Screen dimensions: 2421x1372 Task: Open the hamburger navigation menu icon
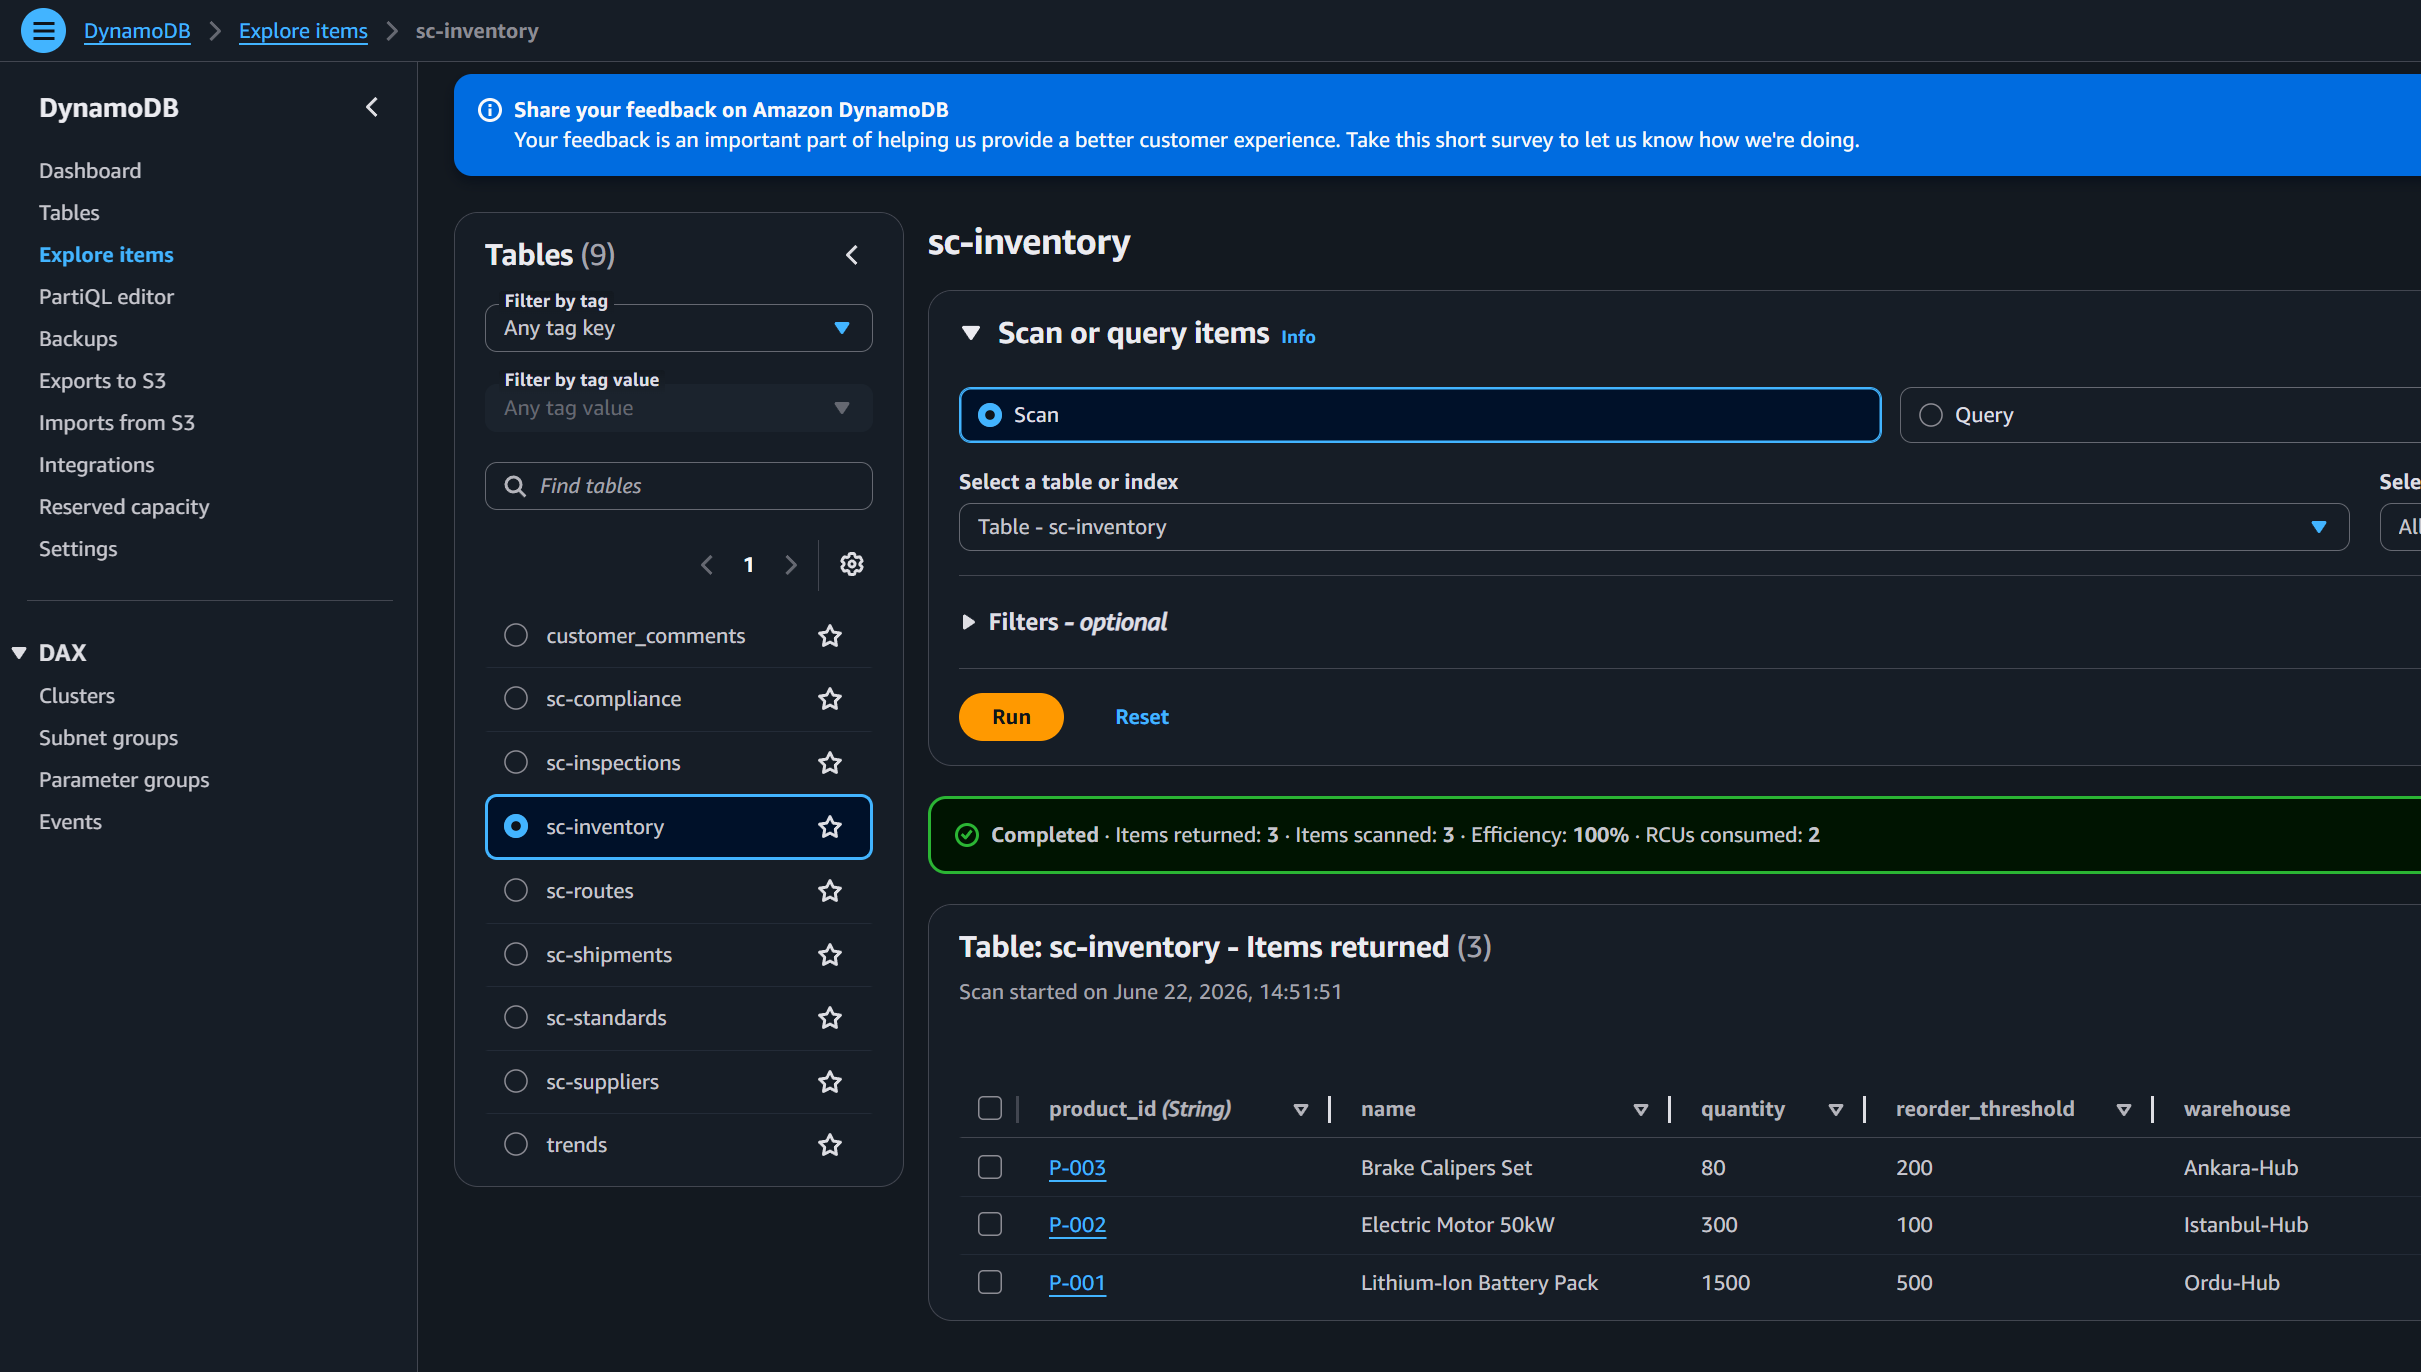[x=43, y=31]
